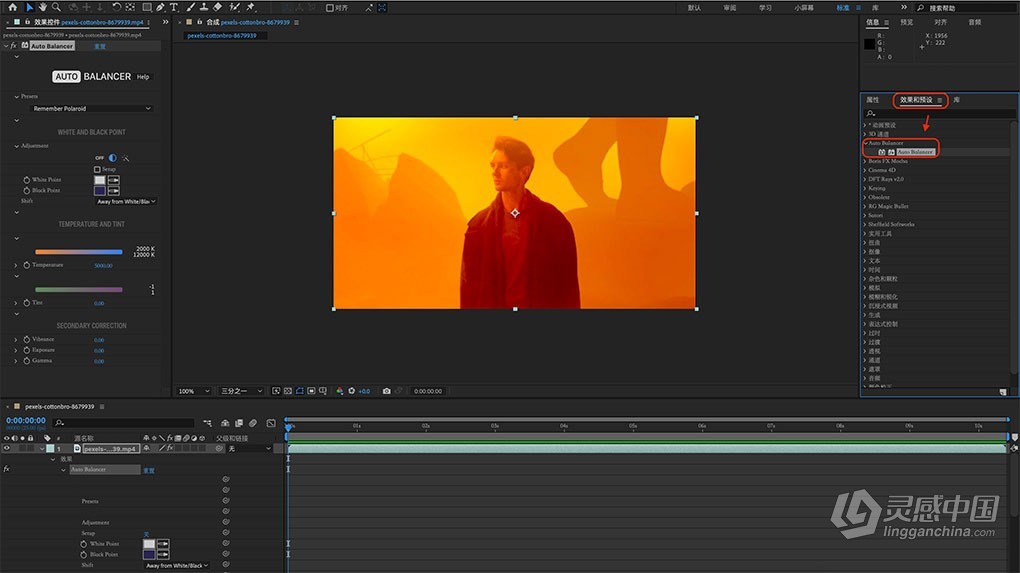Expand the Boris FX Mocha effects category
This screenshot has height=573, width=1020.
(x=865, y=161)
